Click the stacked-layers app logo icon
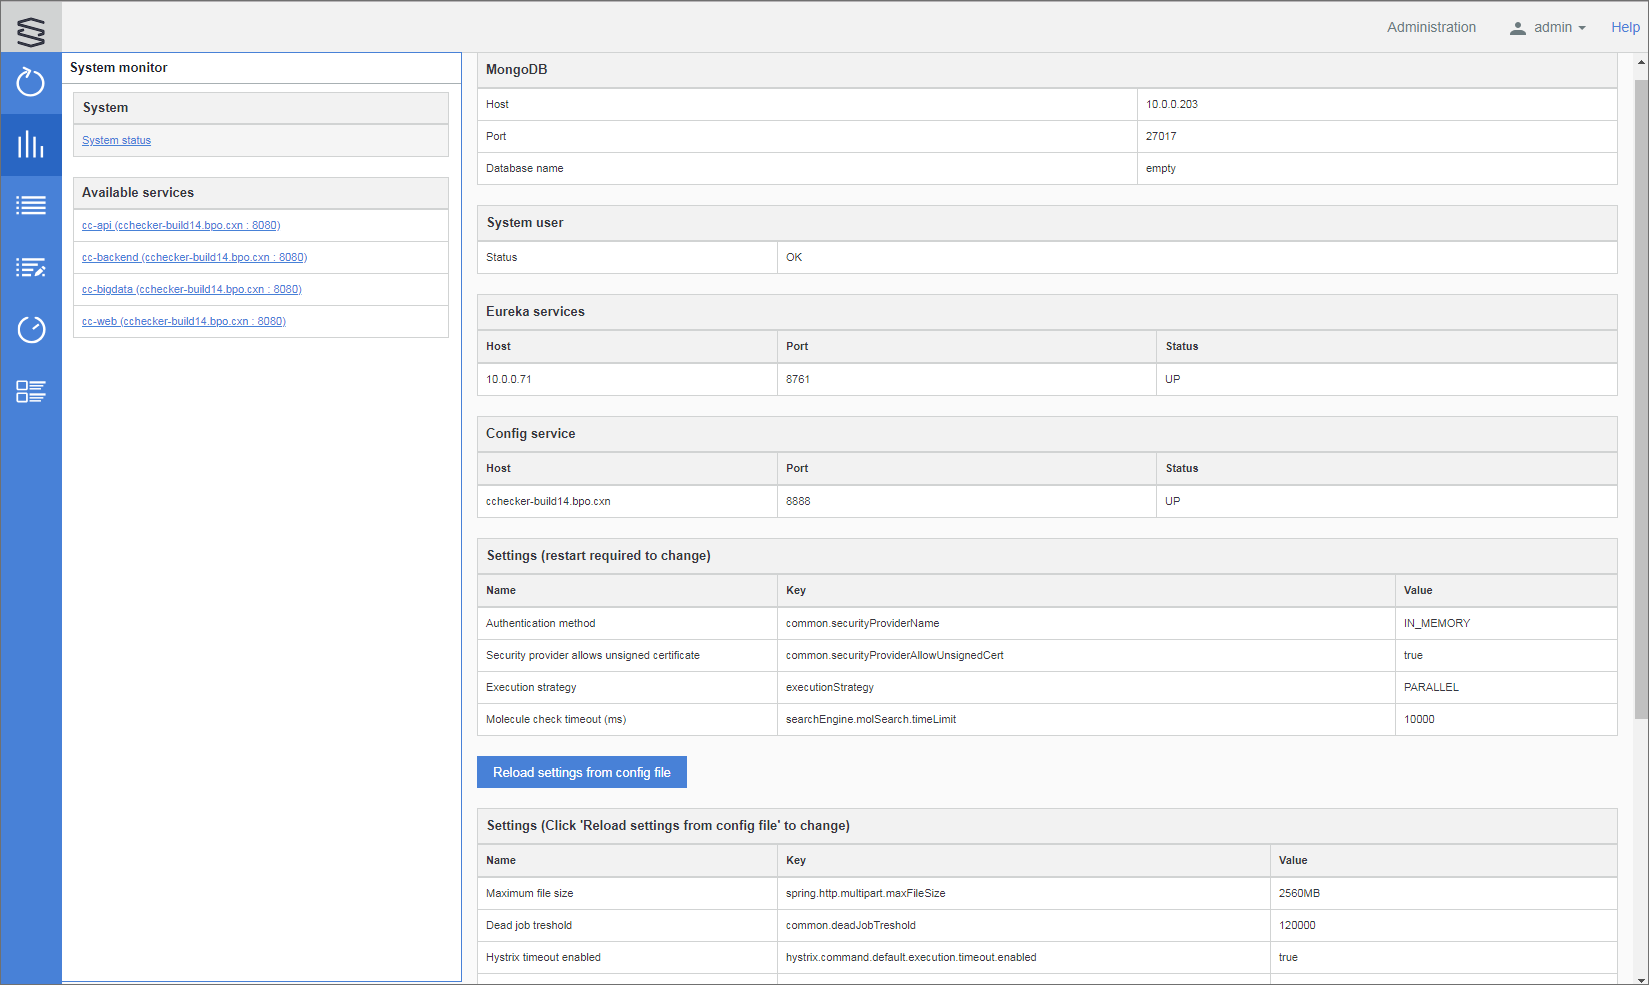The width and height of the screenshot is (1649, 985). coord(31,31)
